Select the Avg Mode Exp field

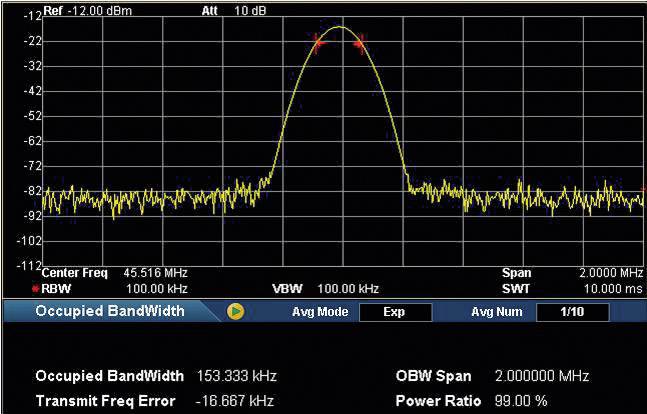tap(394, 312)
